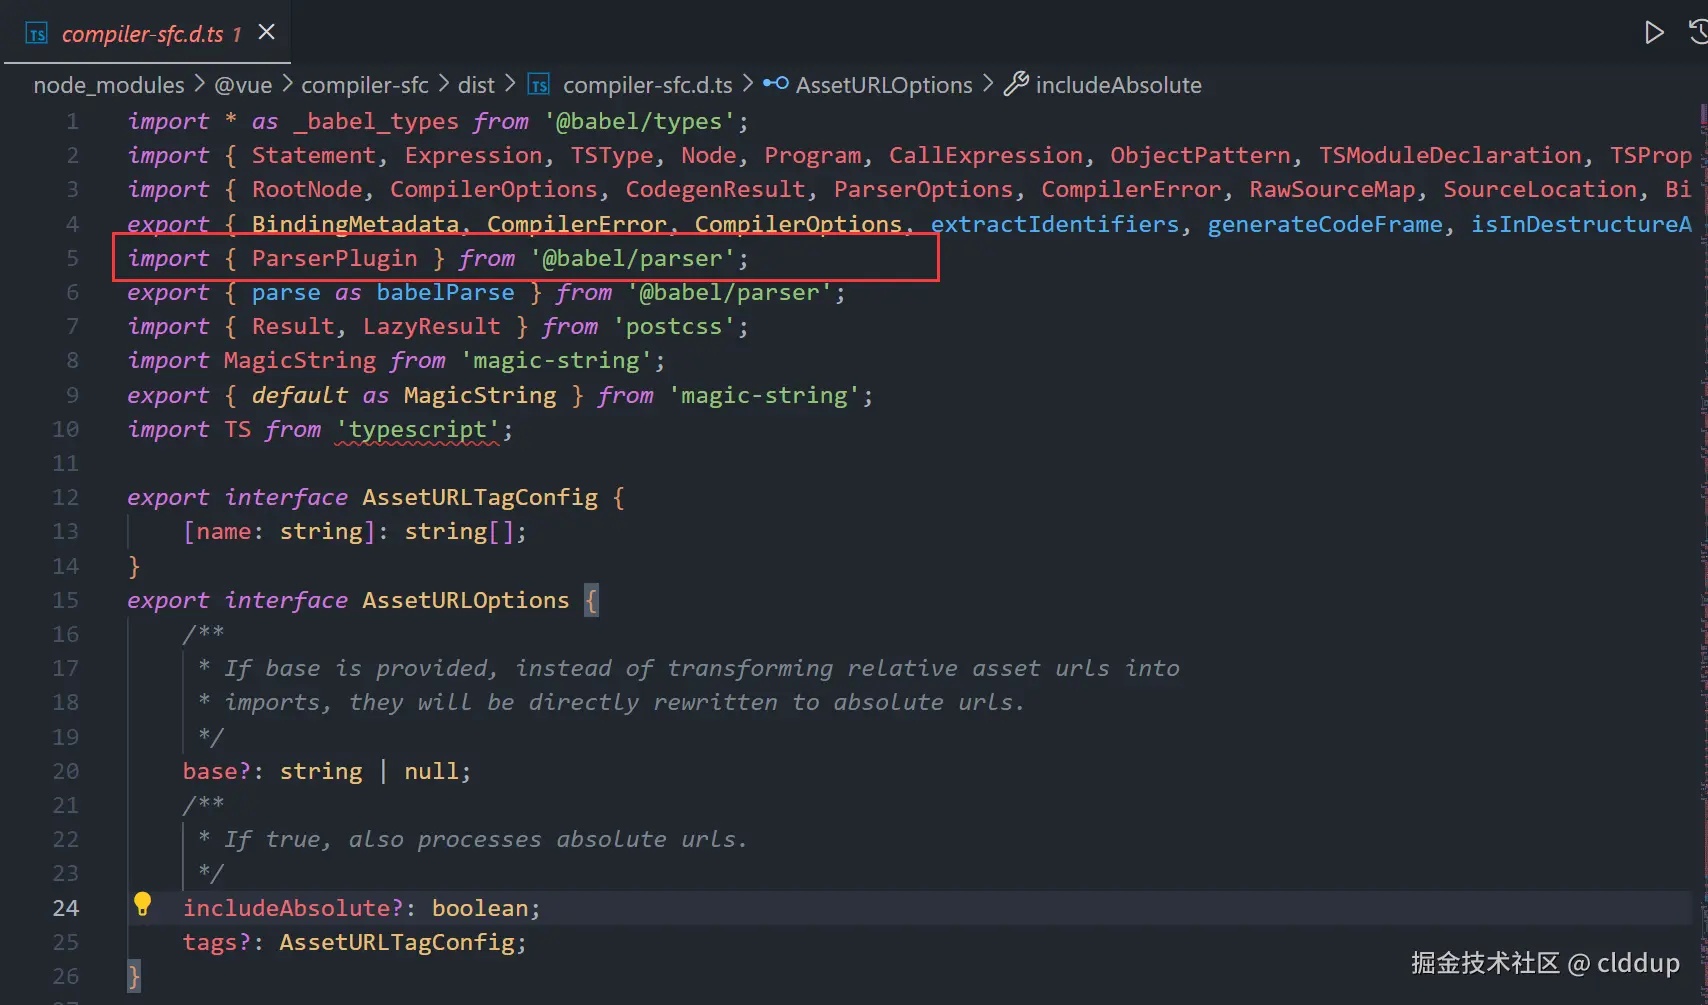Click the TS file icon in breadcrumb
This screenshot has width=1708, height=1005.
[539, 85]
